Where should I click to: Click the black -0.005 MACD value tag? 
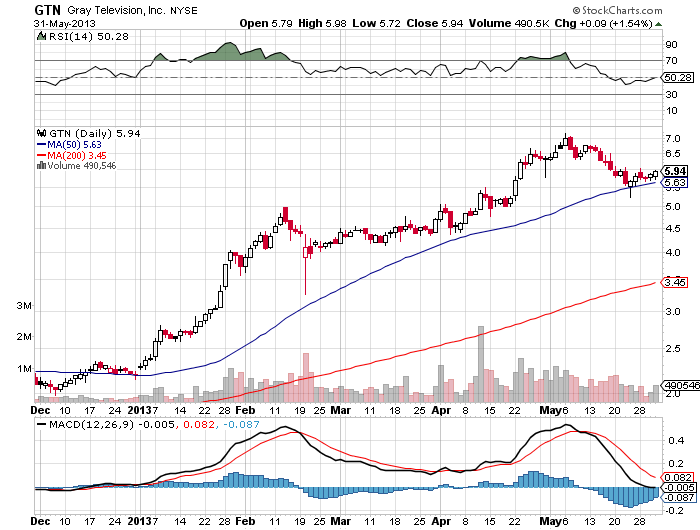coord(678,488)
